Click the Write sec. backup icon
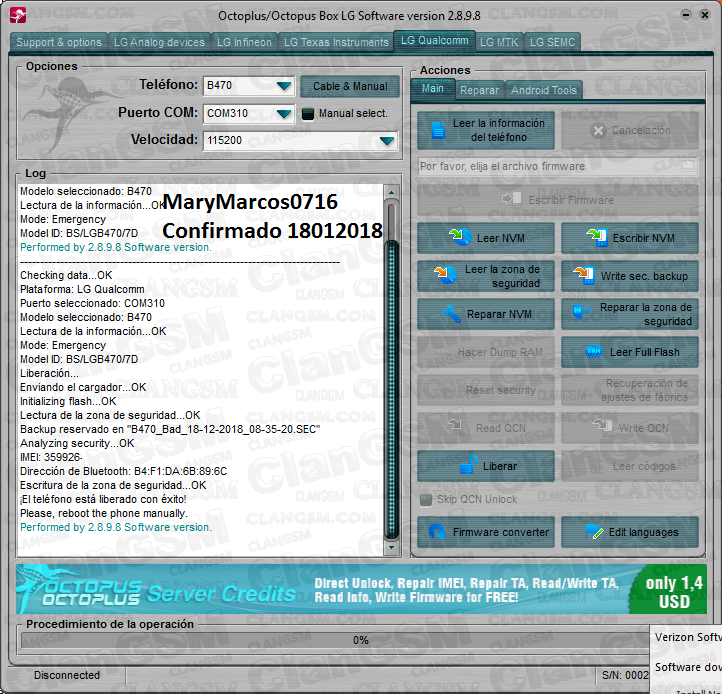Viewport: 722px width, 694px height. [x=583, y=275]
